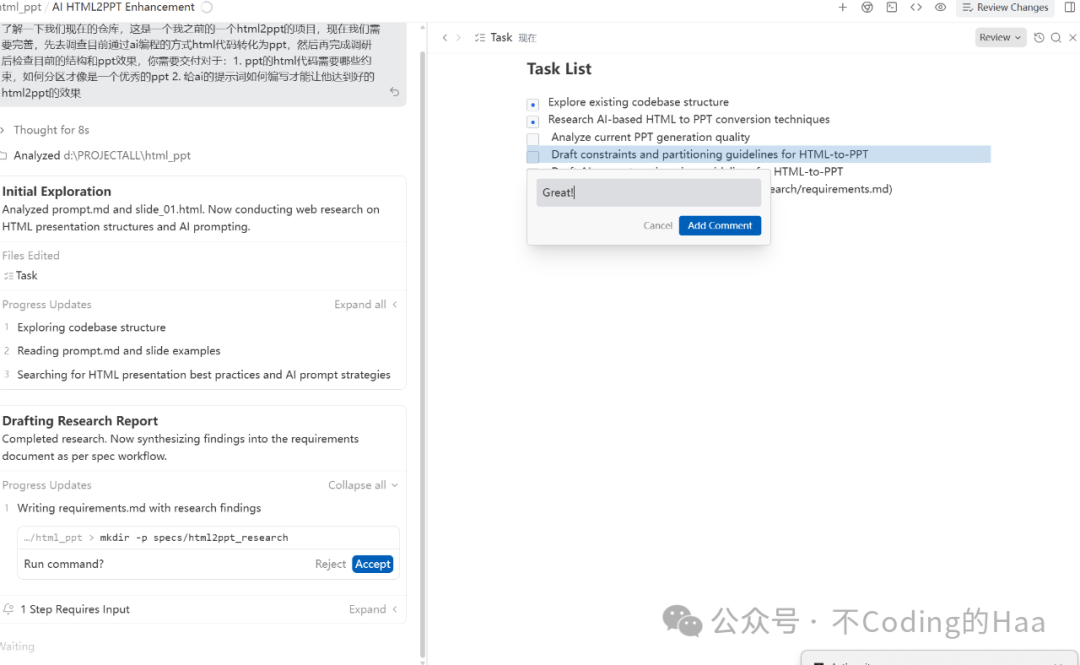The image size is (1080, 665).
Task: Toggle checkbox for Analyze current PPT generation quality
Action: (x=532, y=139)
